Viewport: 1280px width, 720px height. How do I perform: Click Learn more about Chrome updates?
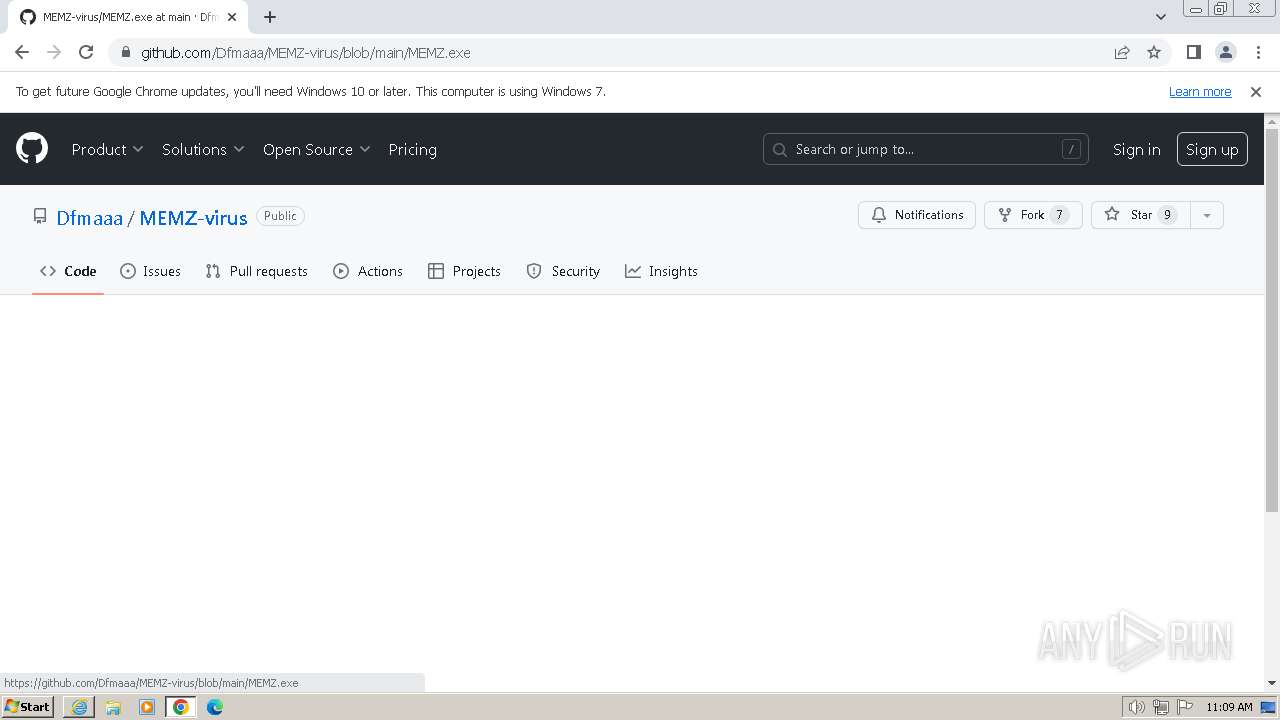pyautogui.click(x=1200, y=91)
